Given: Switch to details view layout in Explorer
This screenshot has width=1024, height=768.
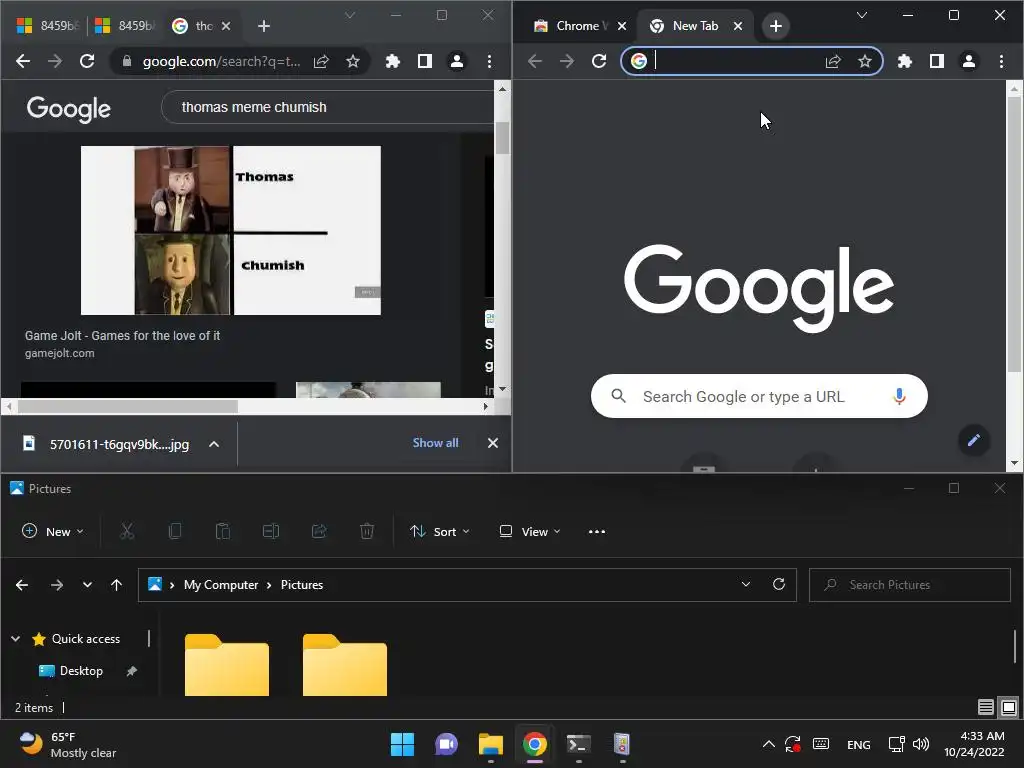Looking at the screenshot, I should pos(985,707).
